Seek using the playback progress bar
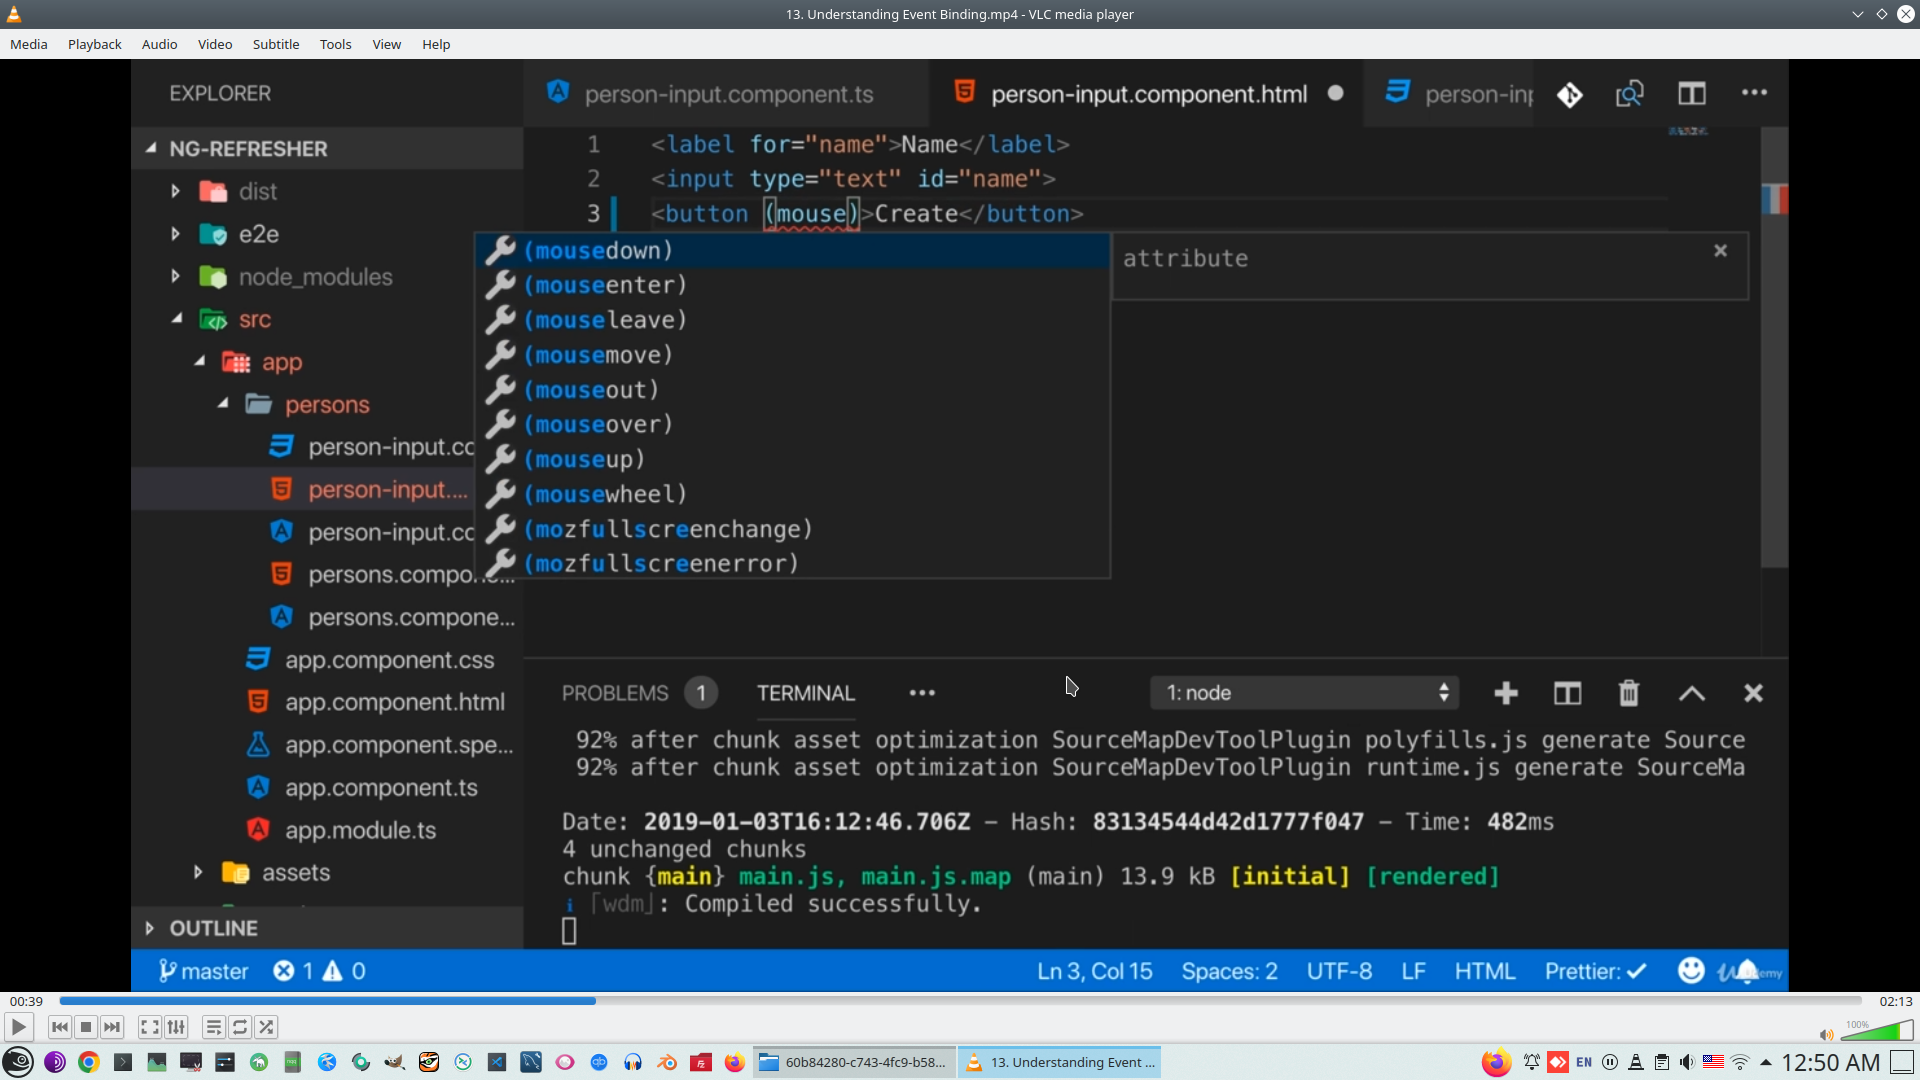The image size is (1920, 1080). click(960, 1001)
